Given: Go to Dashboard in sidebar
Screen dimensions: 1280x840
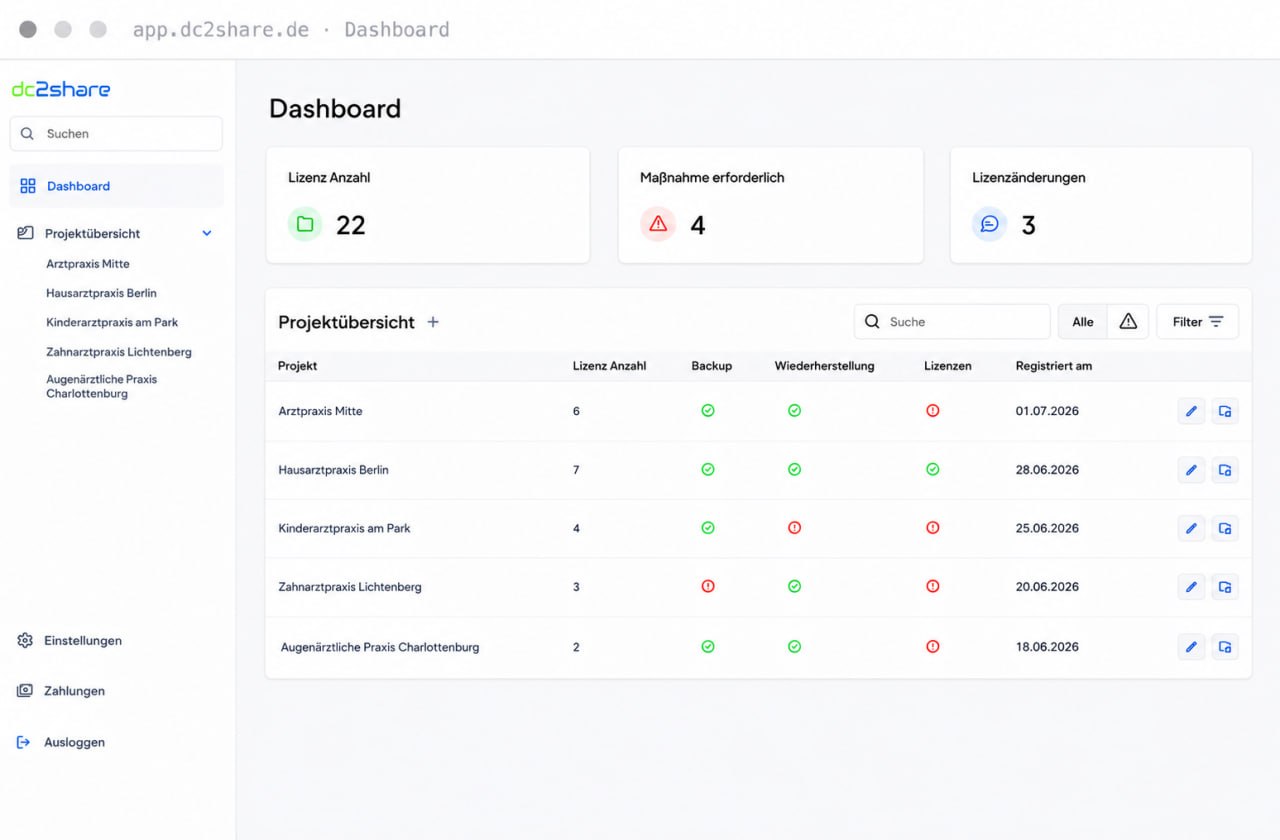Looking at the screenshot, I should coord(116,186).
